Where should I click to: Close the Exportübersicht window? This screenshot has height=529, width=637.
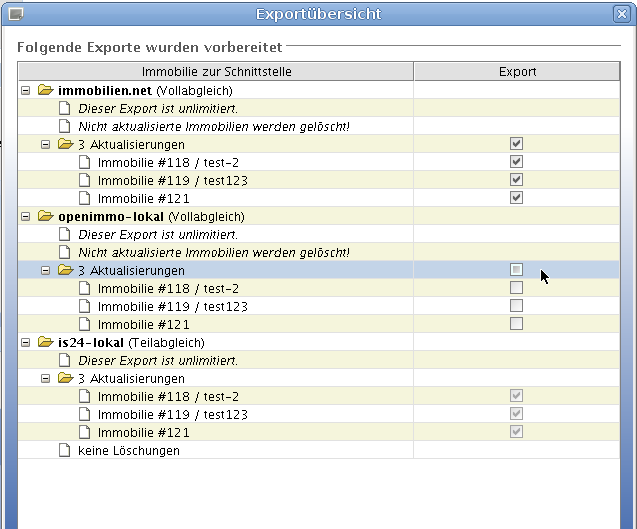[x=621, y=14]
